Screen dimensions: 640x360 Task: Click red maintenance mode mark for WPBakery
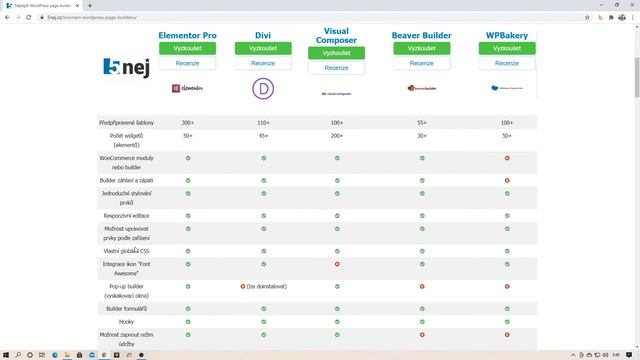coord(507,335)
